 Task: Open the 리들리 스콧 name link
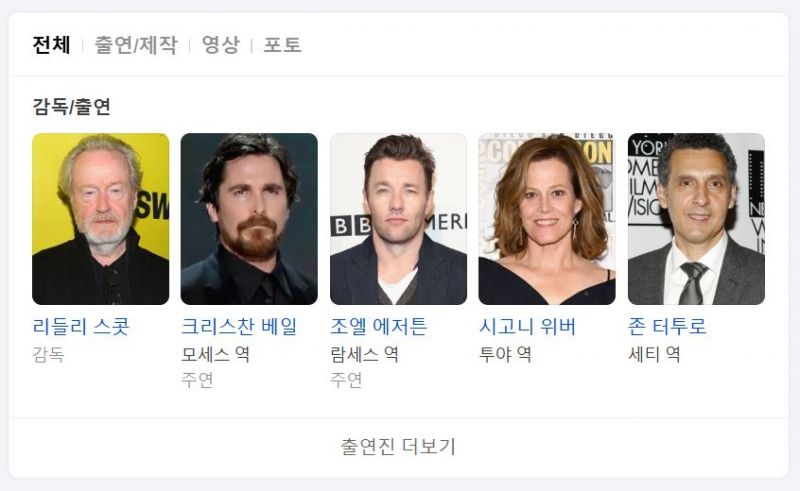(x=81, y=327)
